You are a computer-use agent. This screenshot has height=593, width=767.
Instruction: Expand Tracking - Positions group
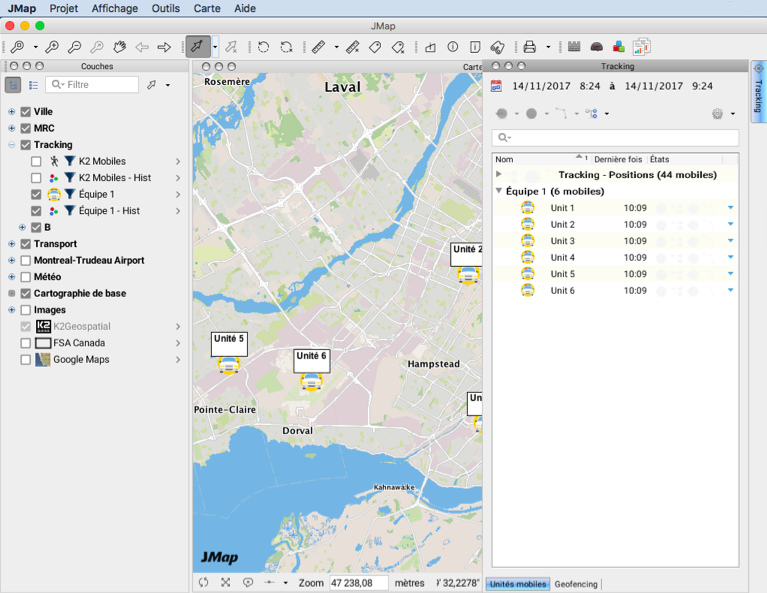click(499, 174)
